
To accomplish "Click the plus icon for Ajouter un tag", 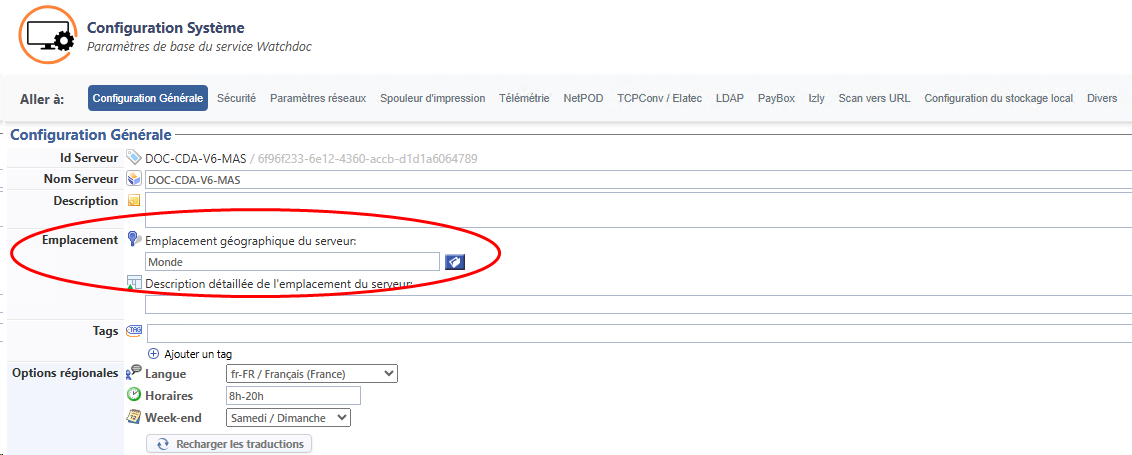I will [x=153, y=353].
